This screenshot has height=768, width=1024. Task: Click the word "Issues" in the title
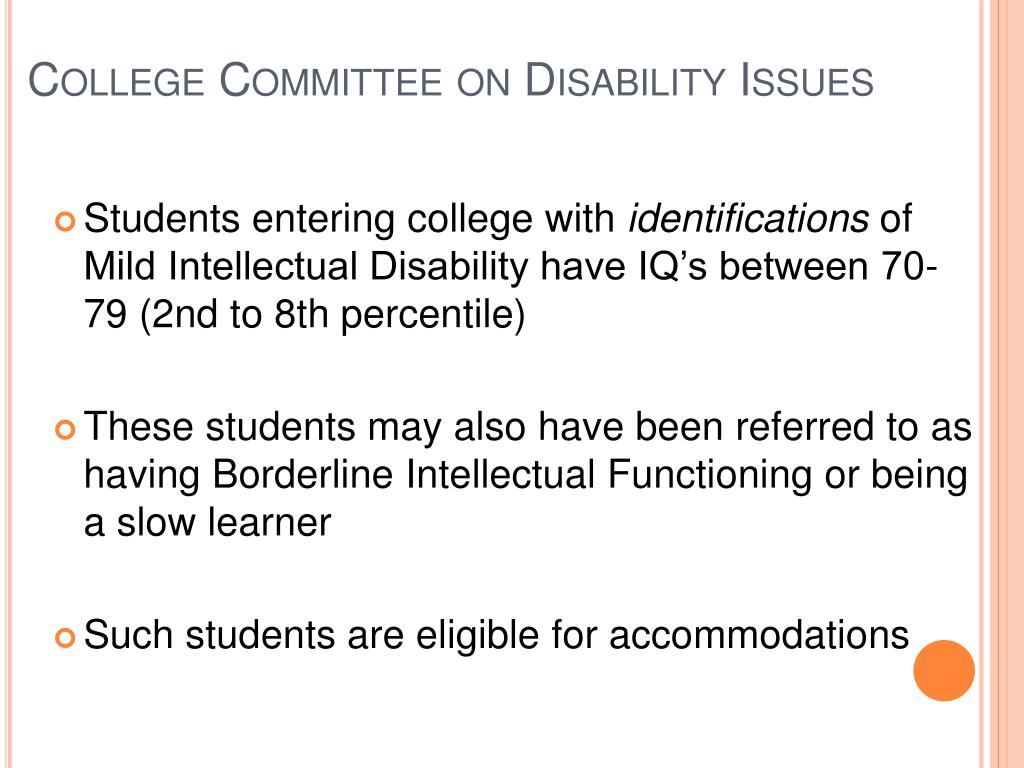click(807, 80)
